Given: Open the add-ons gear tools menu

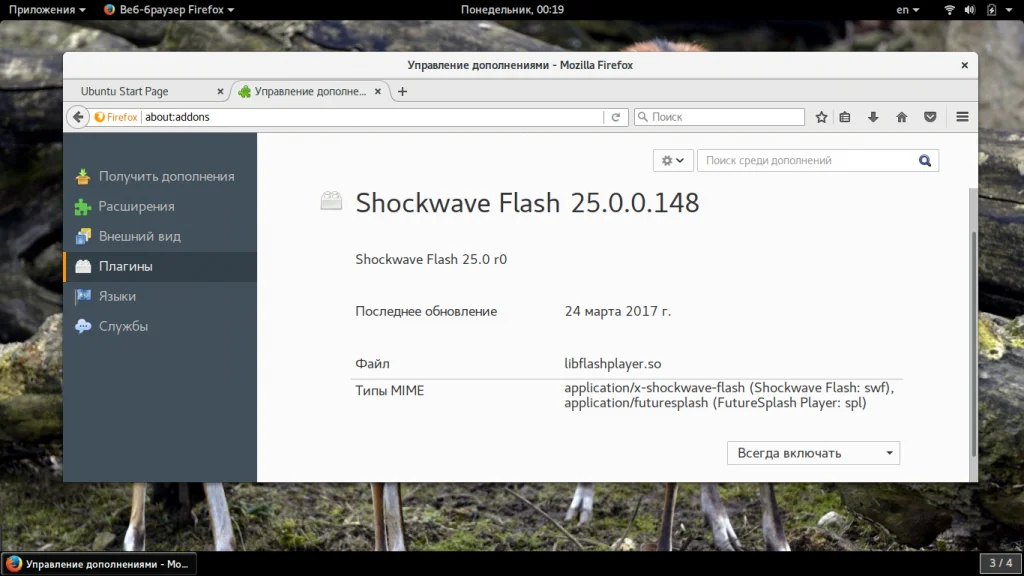Looking at the screenshot, I should (x=673, y=160).
